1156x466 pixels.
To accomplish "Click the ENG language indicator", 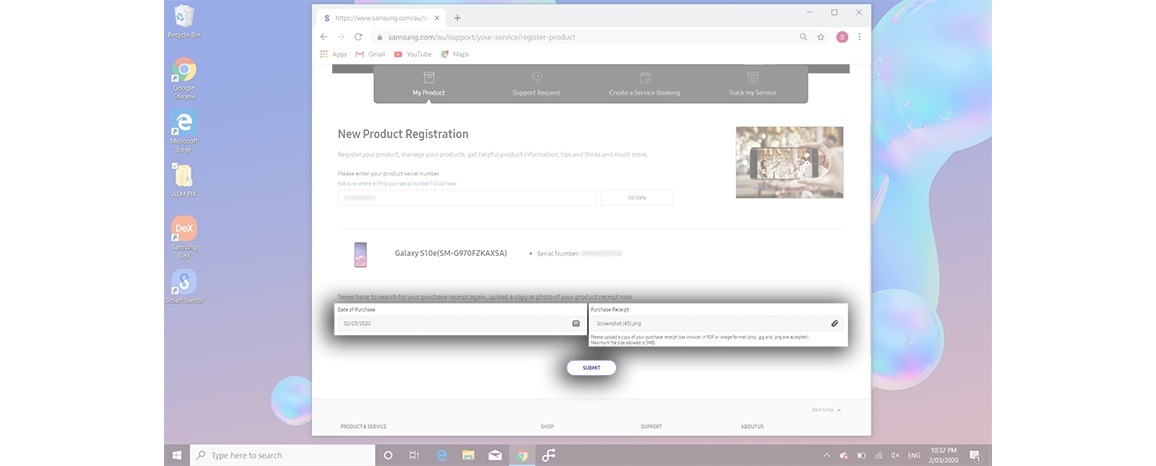I will (913, 456).
